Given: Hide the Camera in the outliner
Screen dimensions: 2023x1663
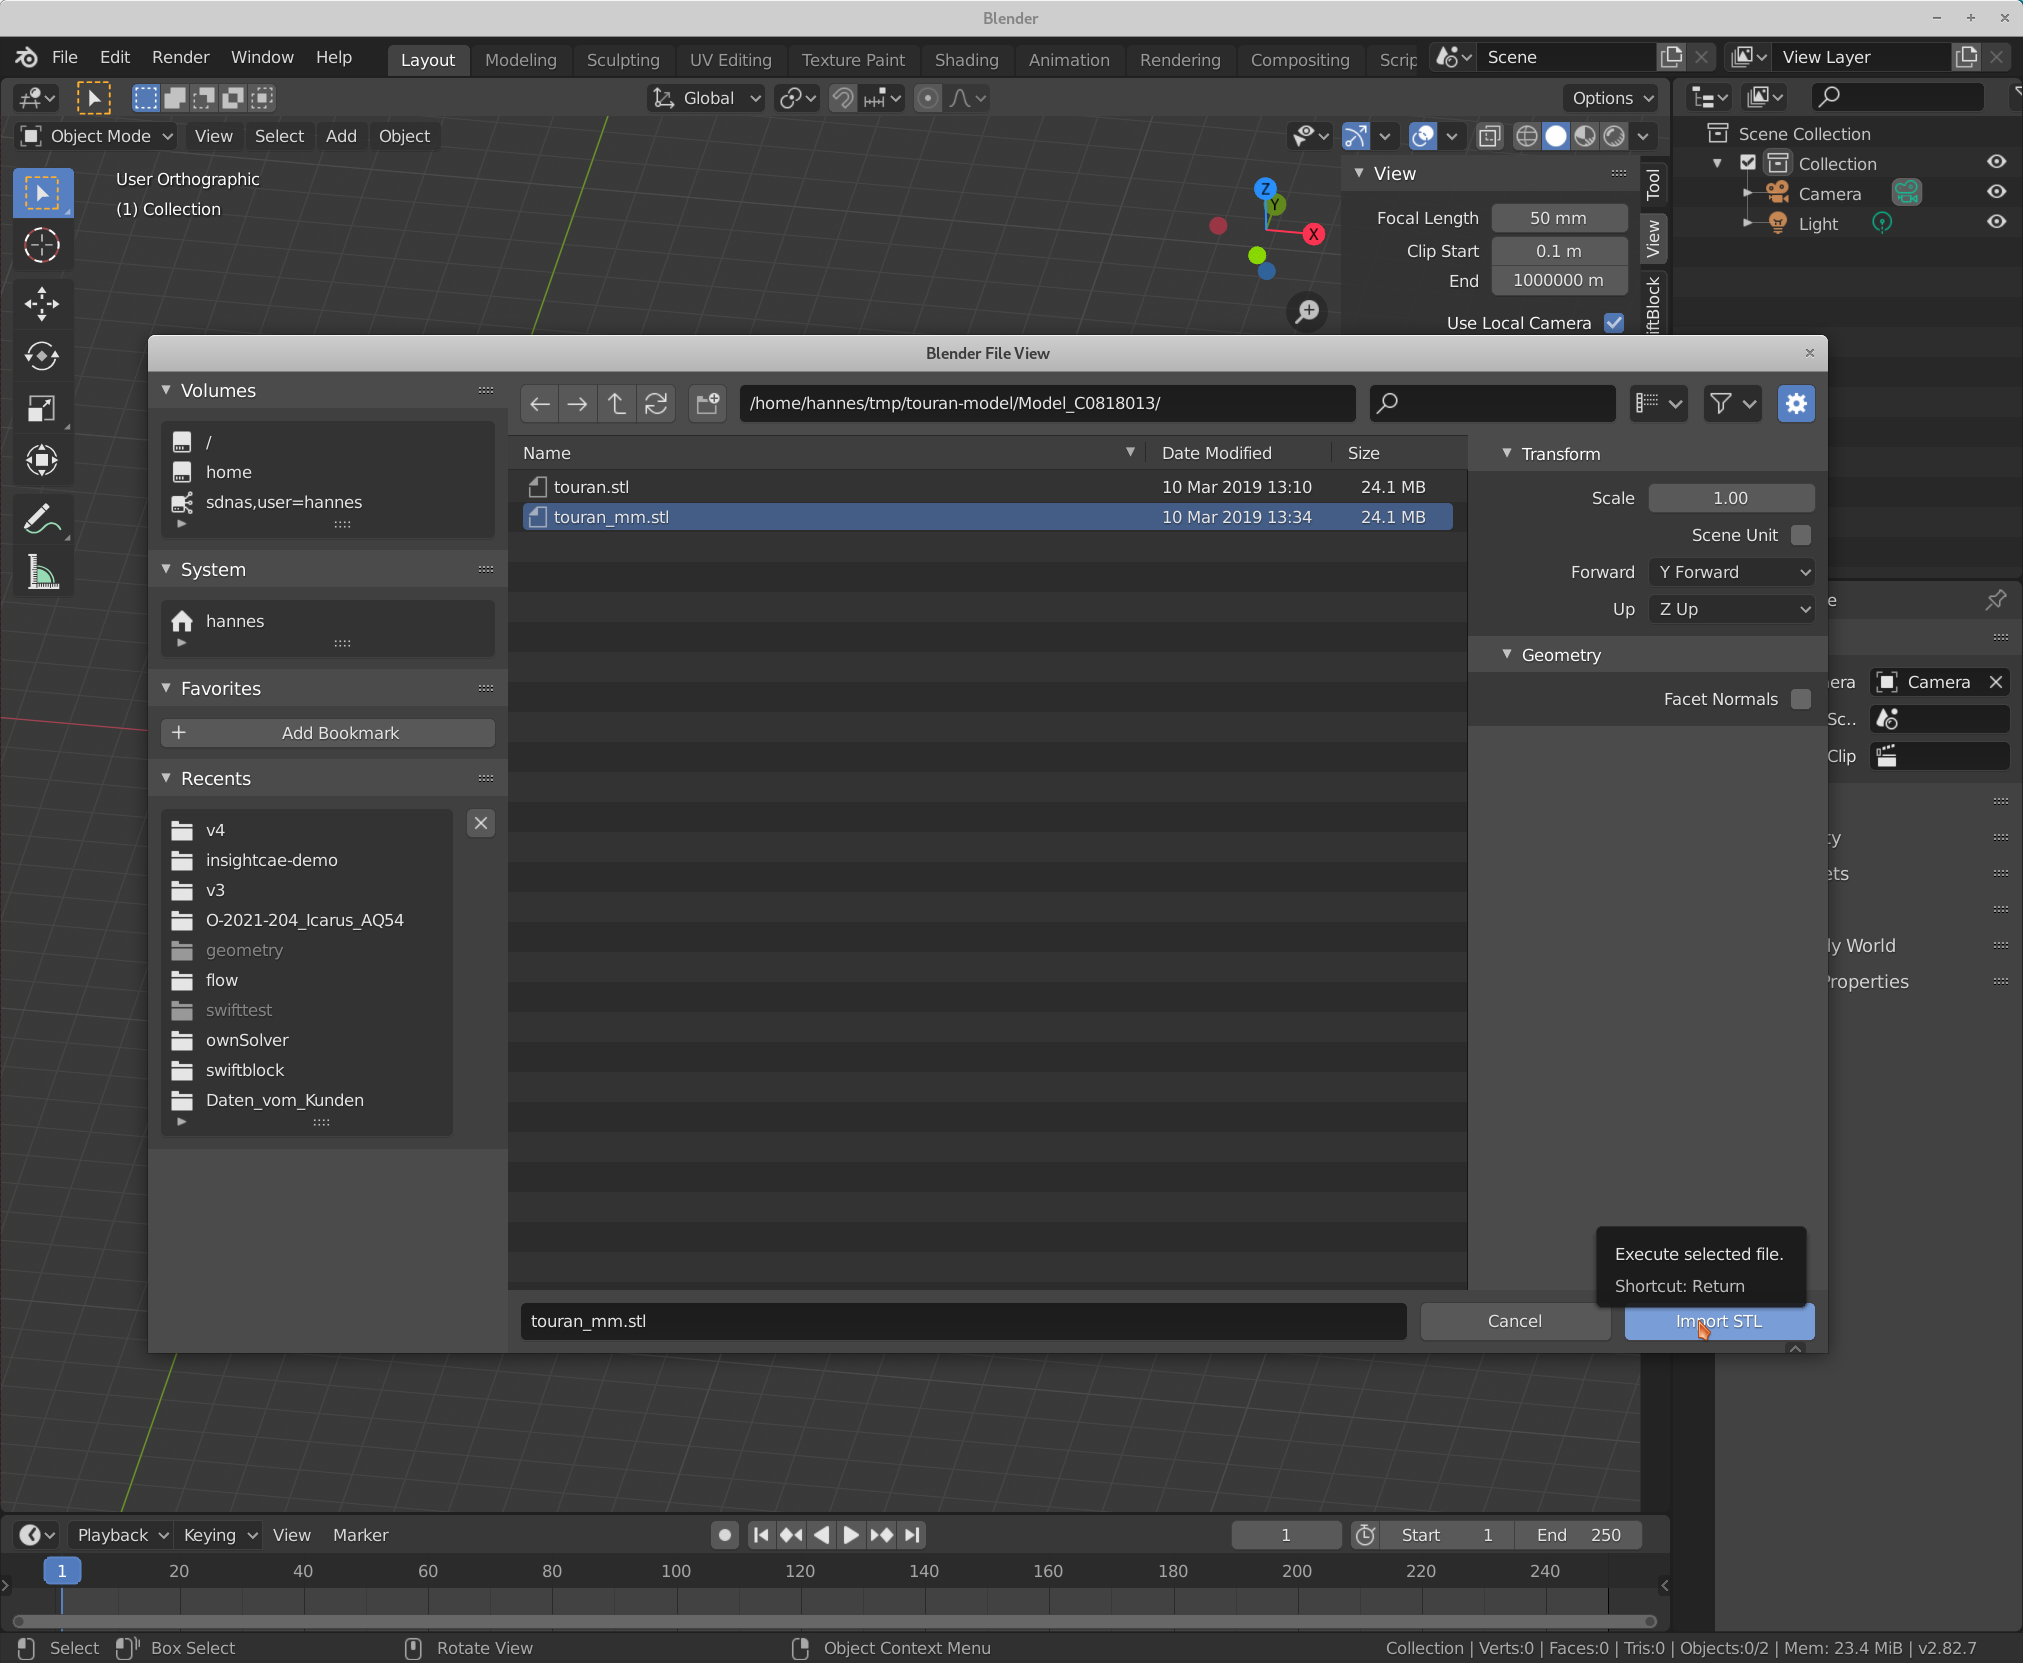Looking at the screenshot, I should pyautogui.click(x=1996, y=192).
